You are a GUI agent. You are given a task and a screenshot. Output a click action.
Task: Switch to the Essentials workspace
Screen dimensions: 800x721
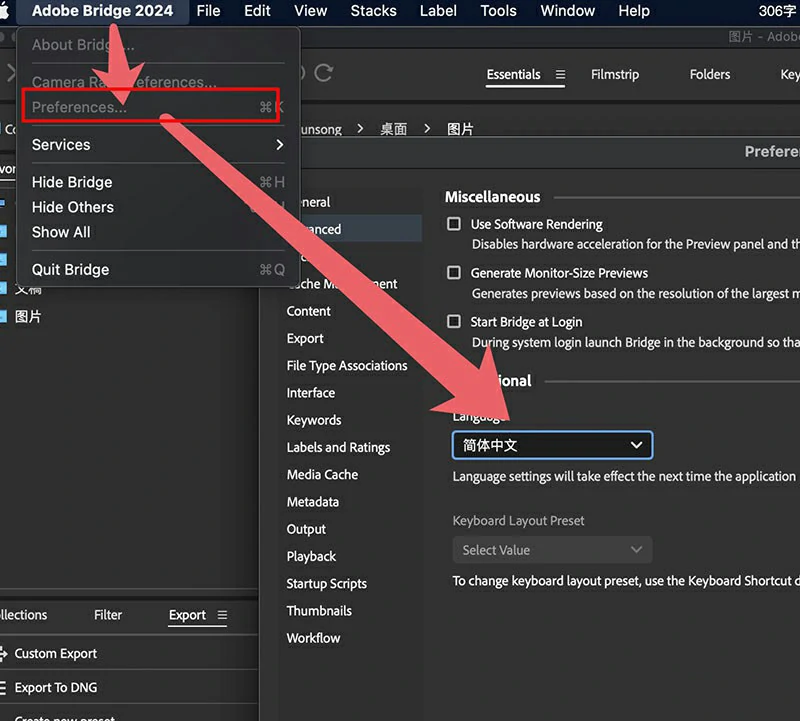(513, 74)
